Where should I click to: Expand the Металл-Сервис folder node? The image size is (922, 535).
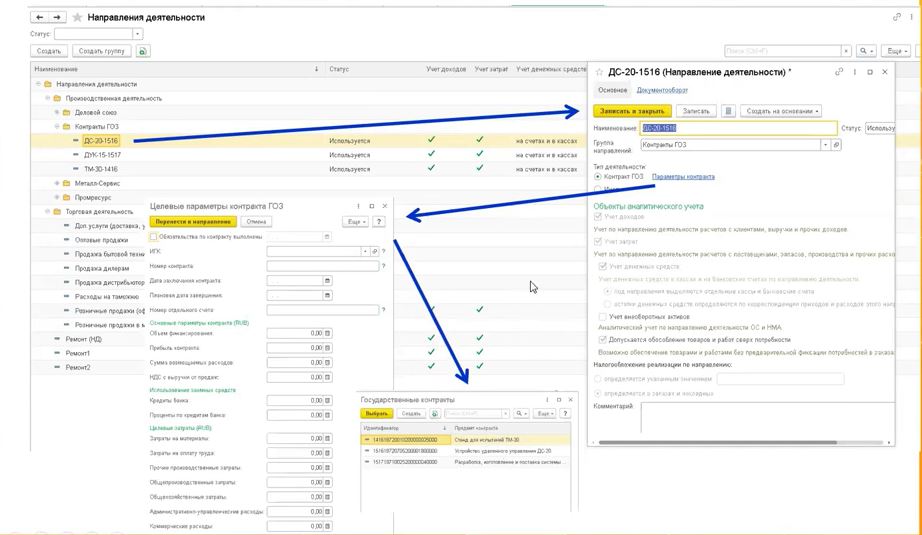[x=55, y=183]
